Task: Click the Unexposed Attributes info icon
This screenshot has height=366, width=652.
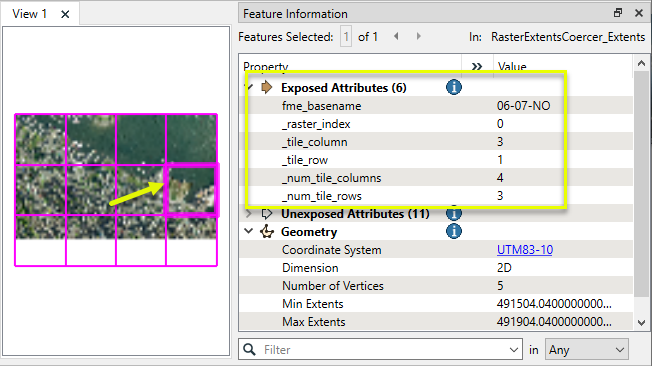Action: 454,214
